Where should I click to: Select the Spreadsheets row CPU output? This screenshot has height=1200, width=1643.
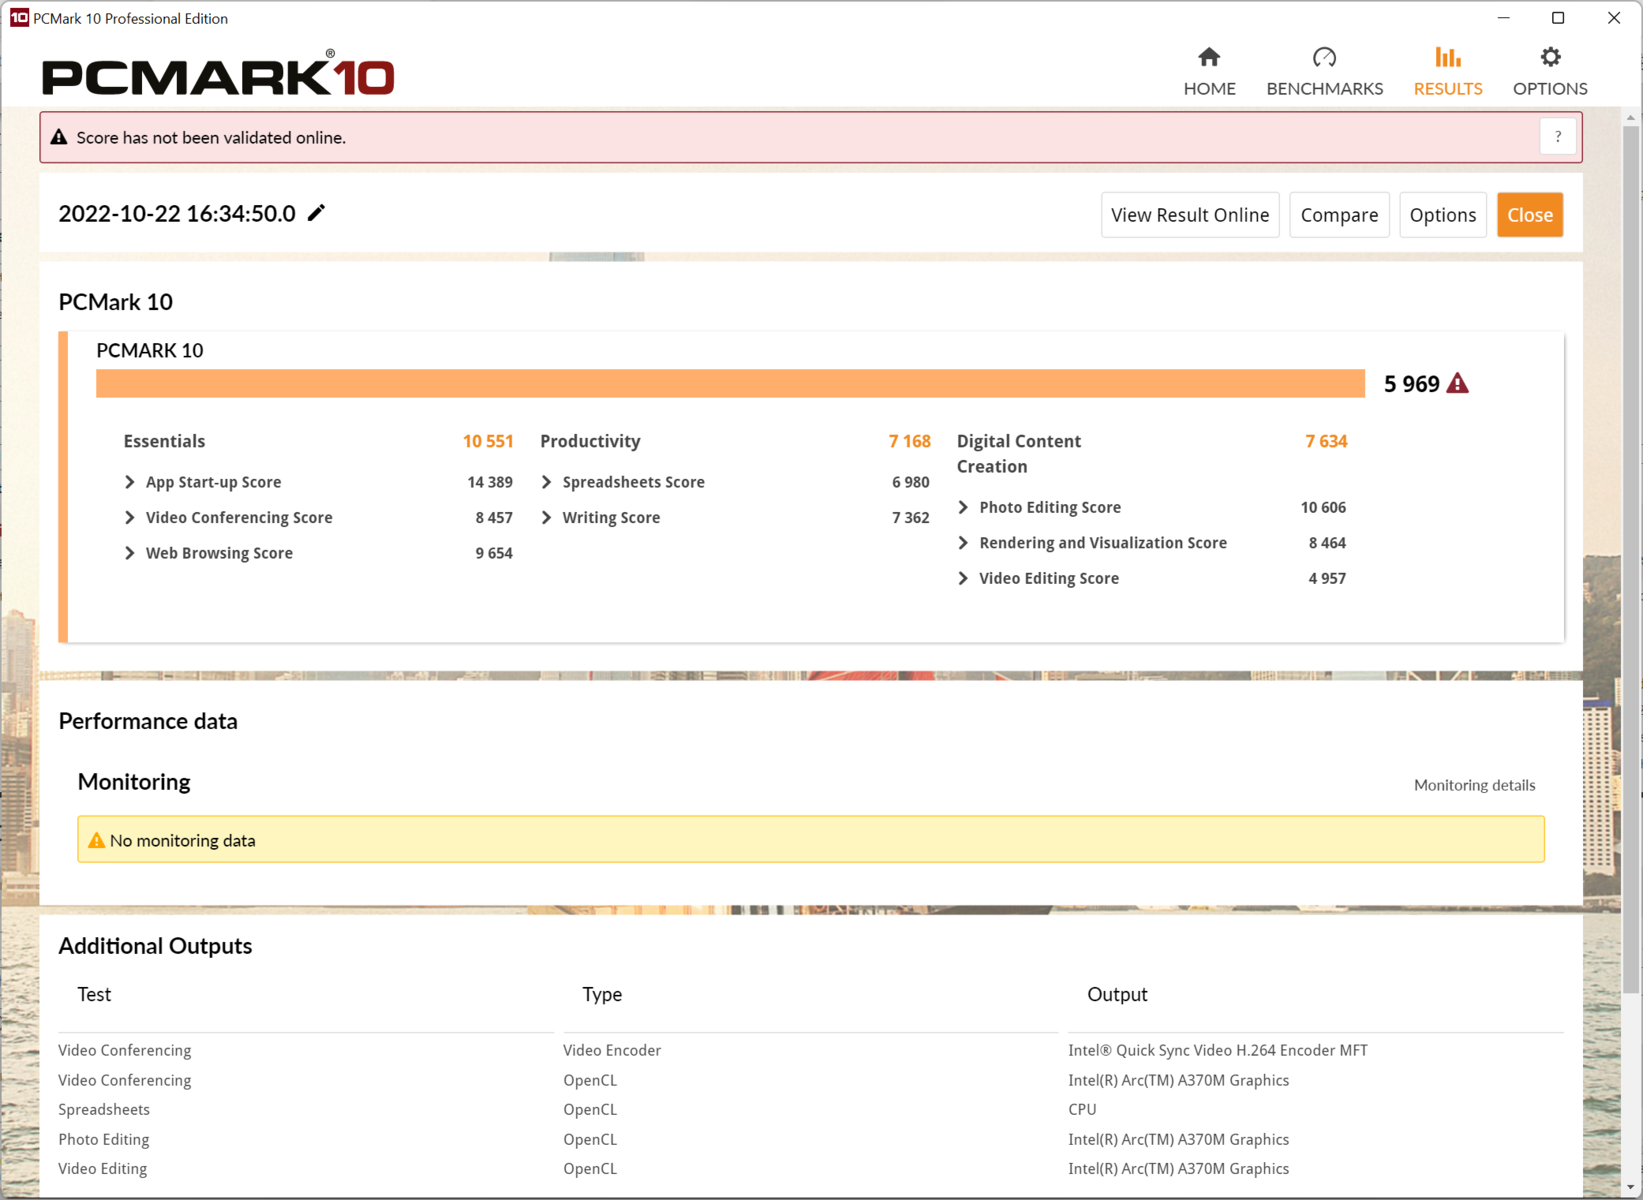coord(1082,1109)
